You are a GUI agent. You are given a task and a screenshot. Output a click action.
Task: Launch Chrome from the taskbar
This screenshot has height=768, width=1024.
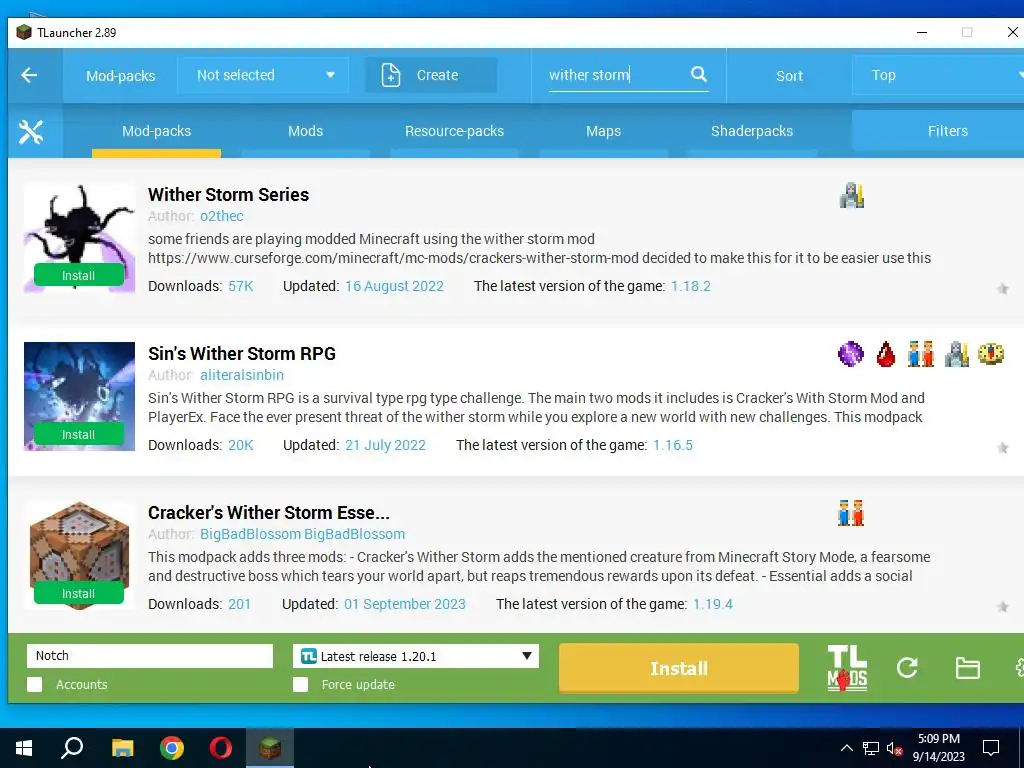pos(172,748)
